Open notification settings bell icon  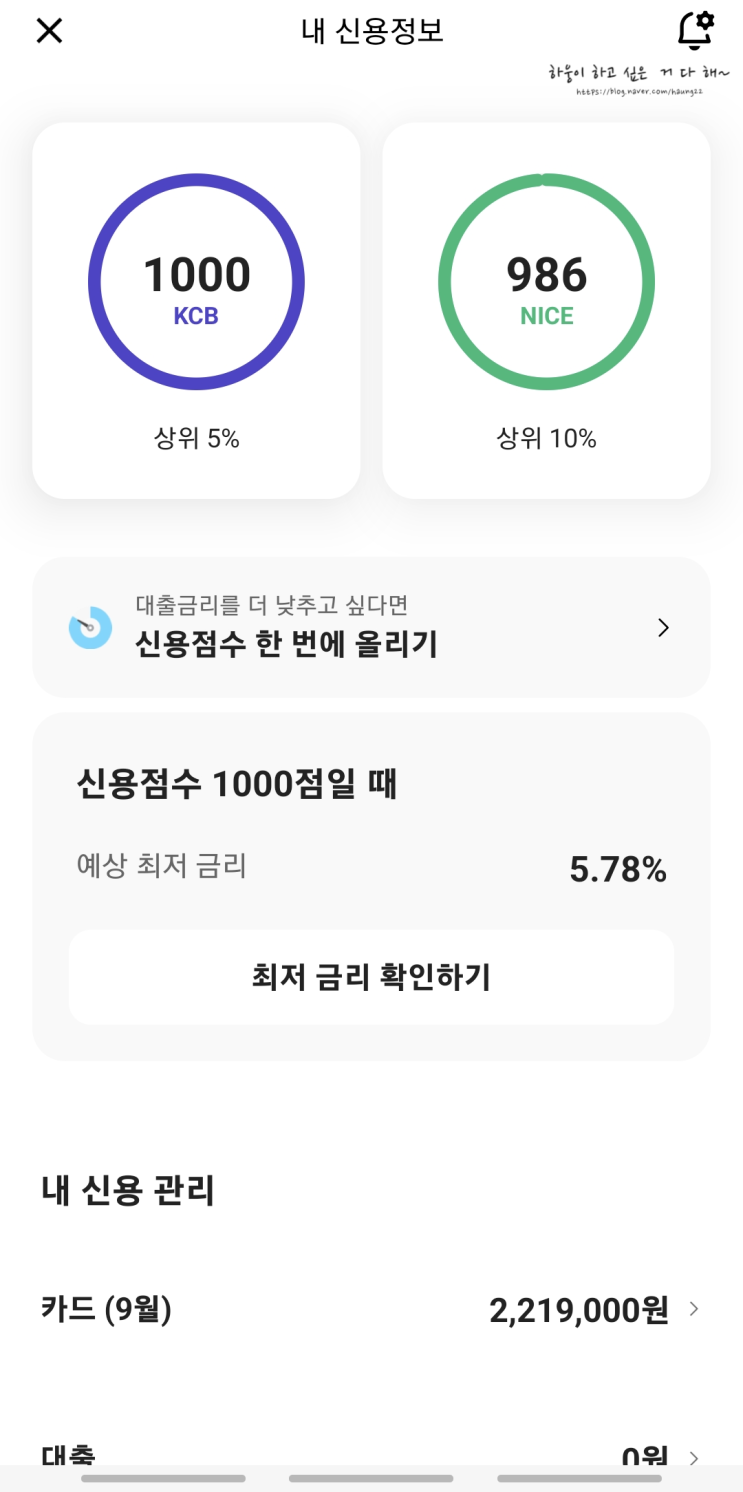(x=695, y=30)
